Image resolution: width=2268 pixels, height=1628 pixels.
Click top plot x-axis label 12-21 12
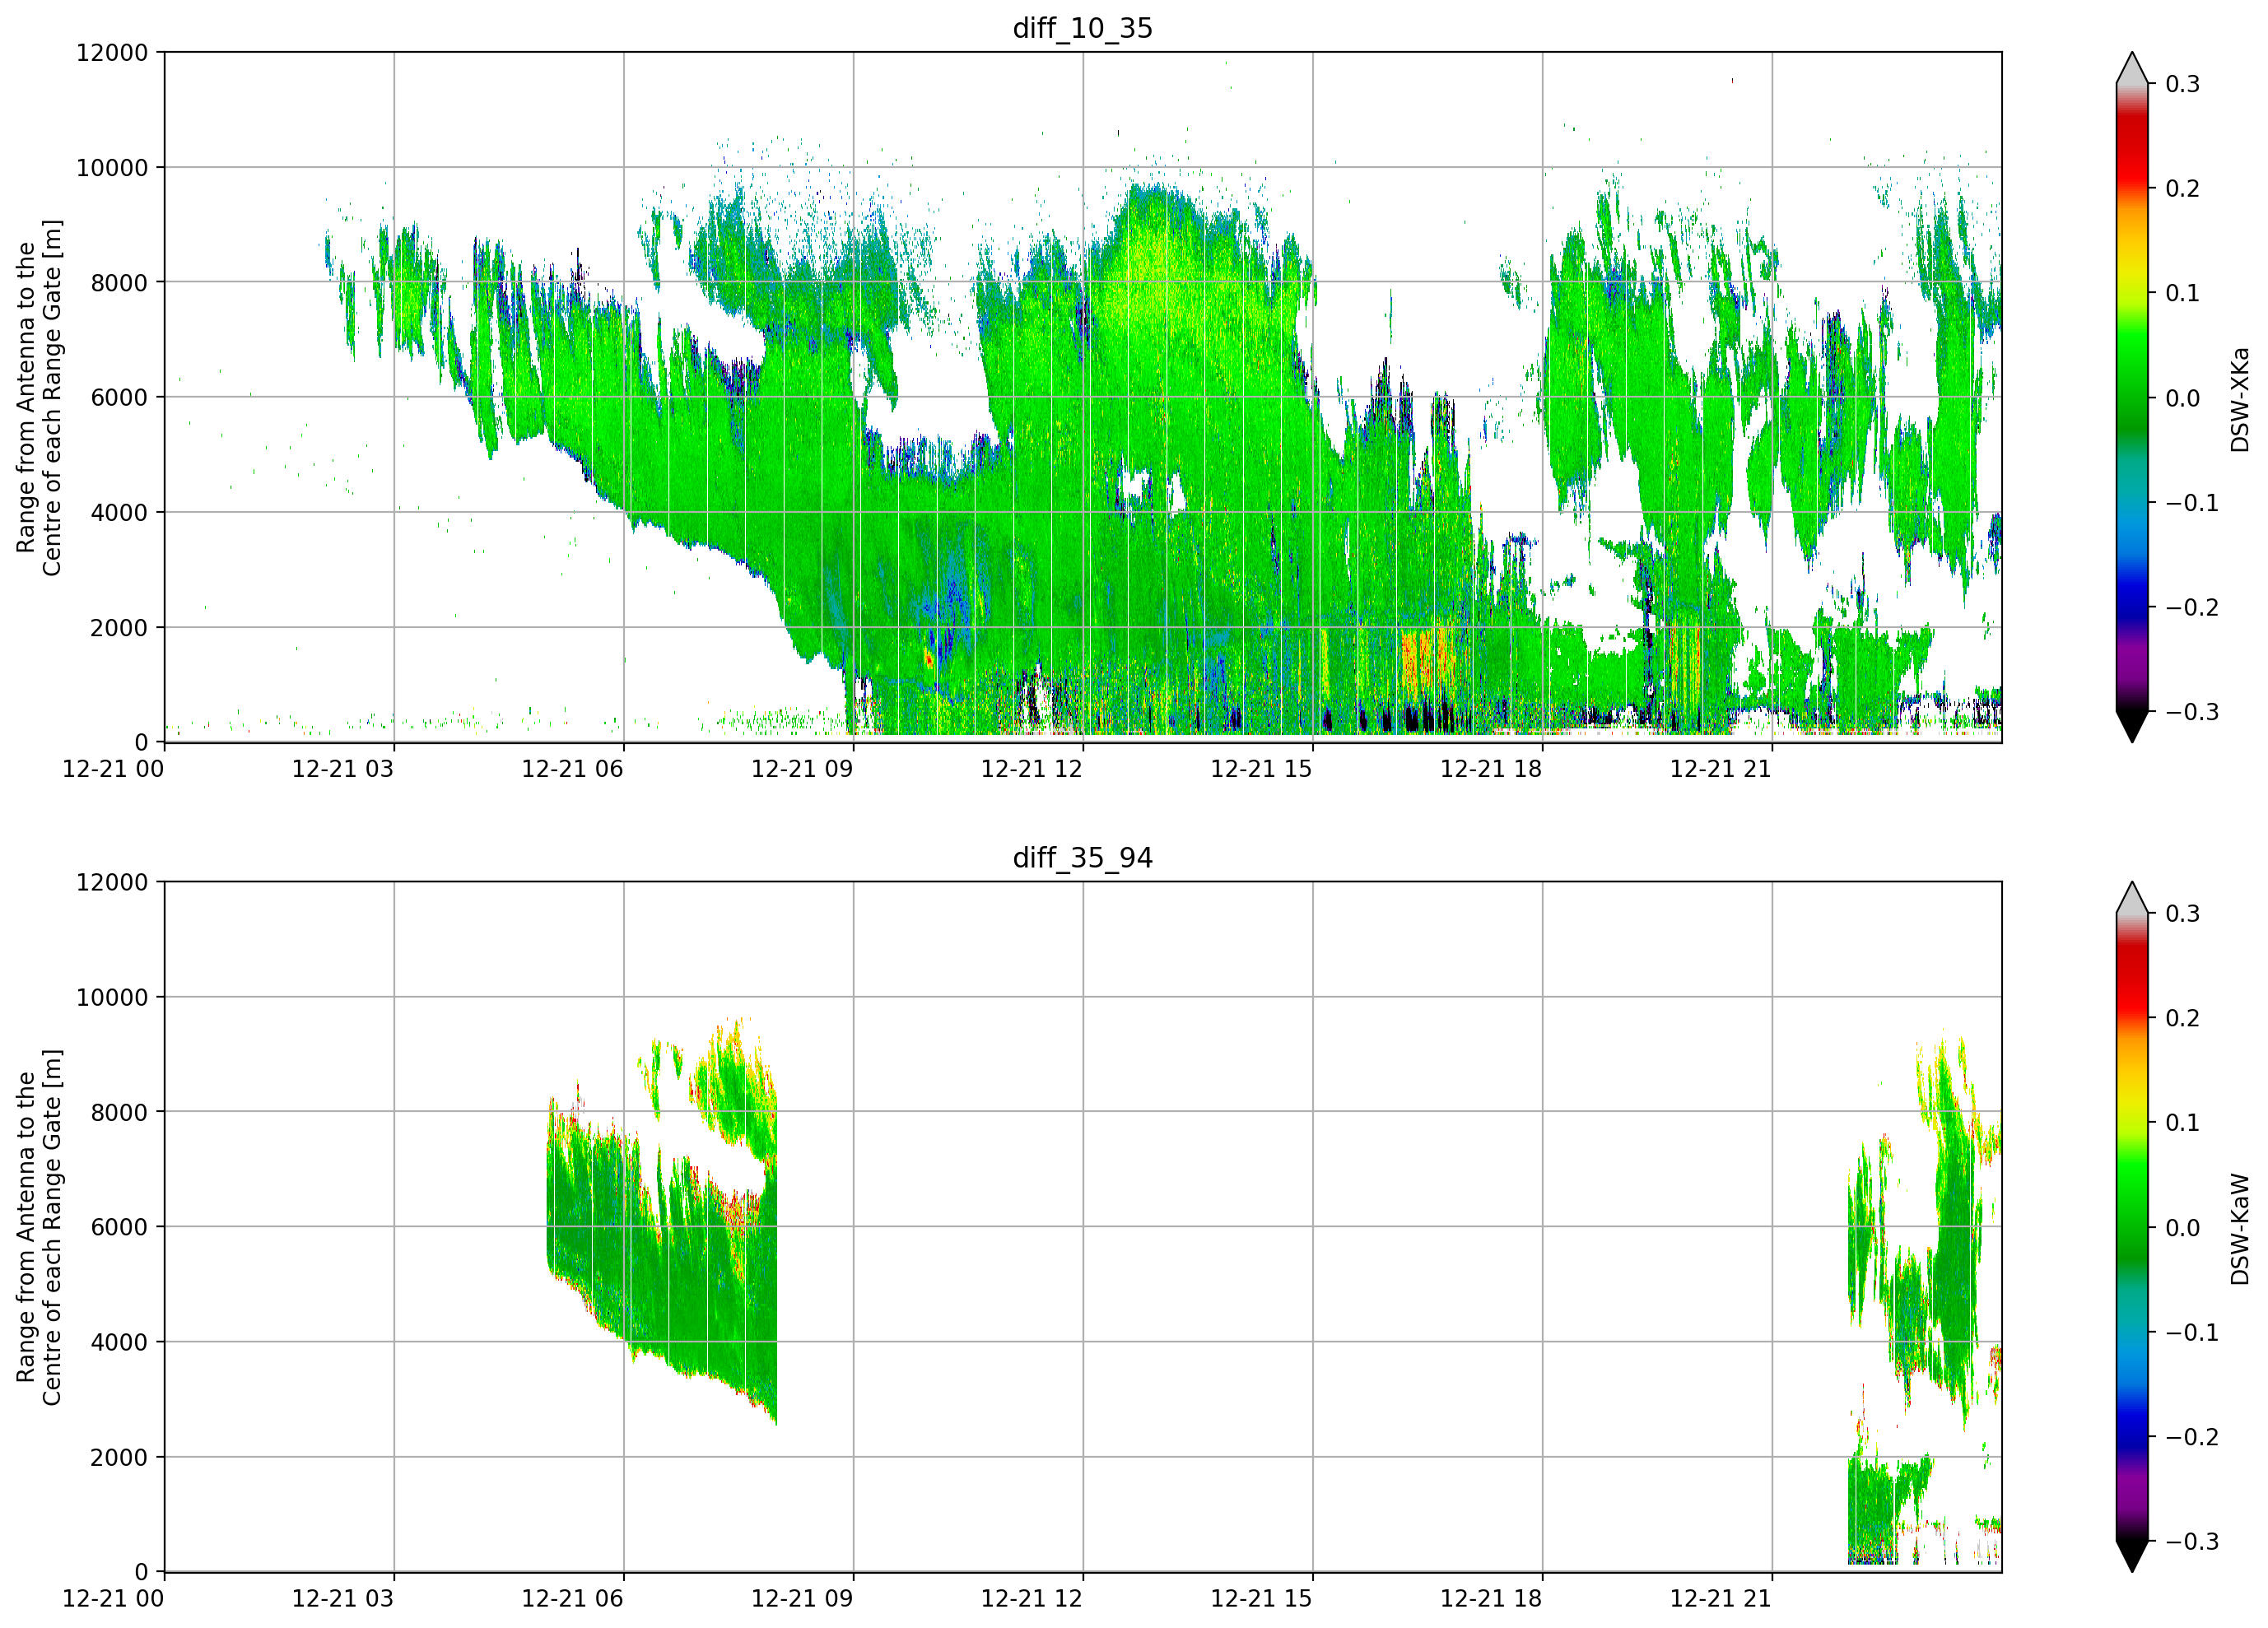click(1032, 769)
